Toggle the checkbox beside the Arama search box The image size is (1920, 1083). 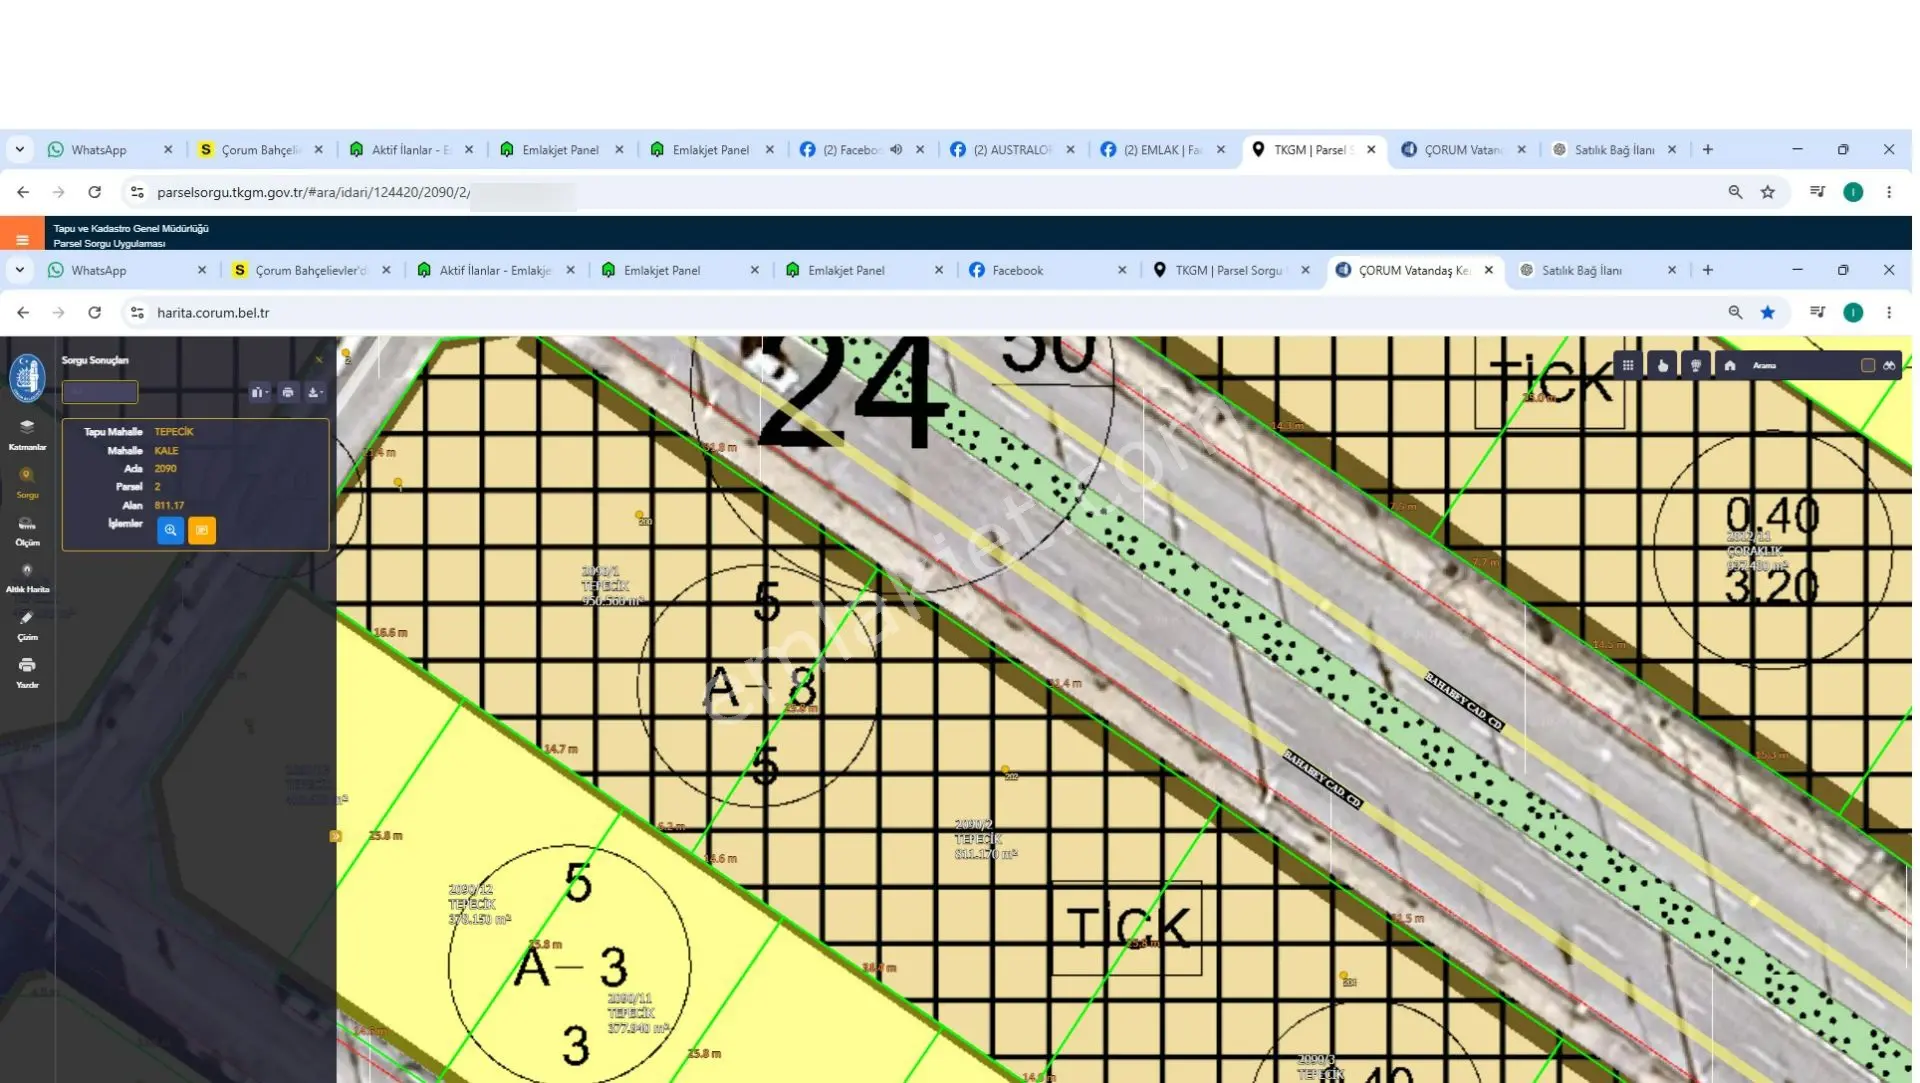[x=1867, y=365]
